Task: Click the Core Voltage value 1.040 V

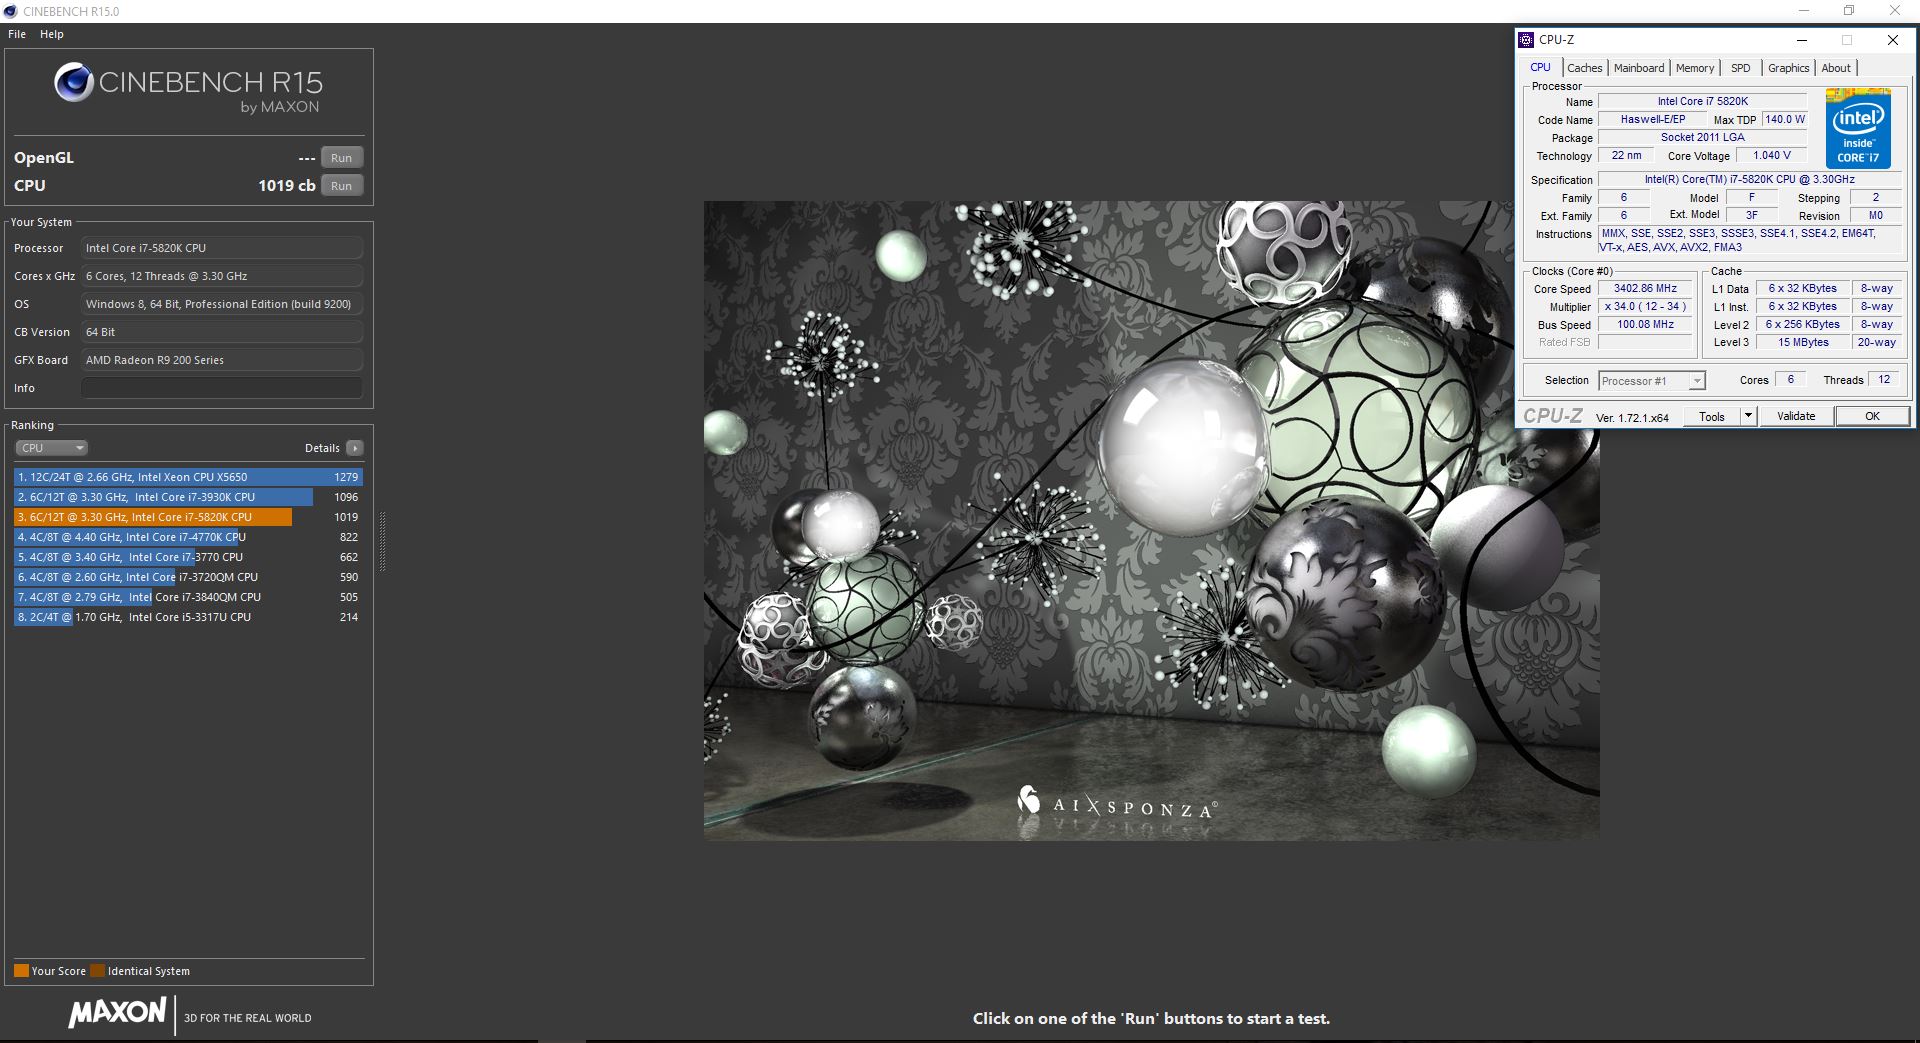Action: (x=1771, y=155)
